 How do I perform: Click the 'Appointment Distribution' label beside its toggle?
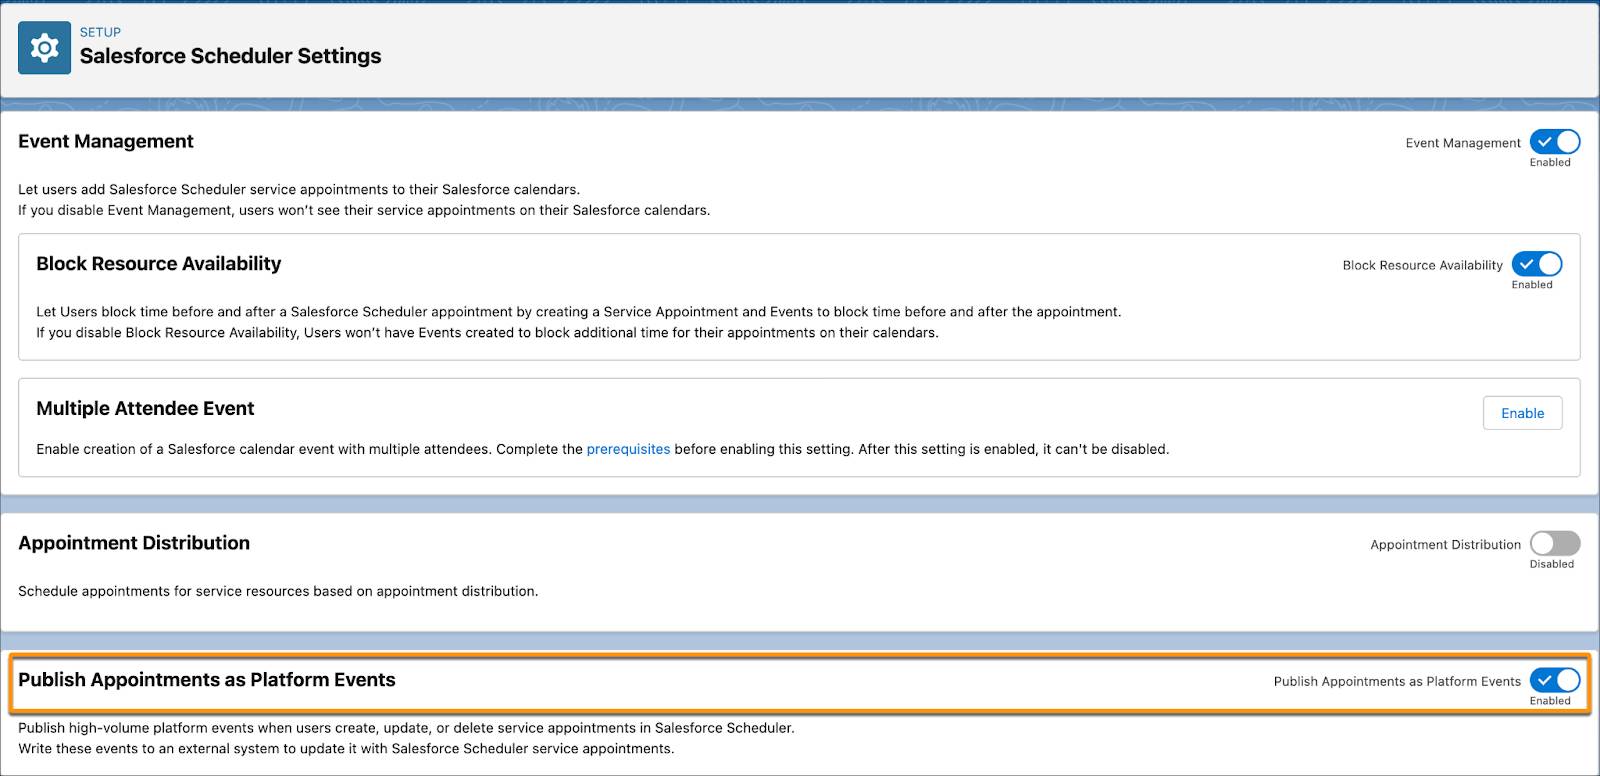tap(1445, 545)
